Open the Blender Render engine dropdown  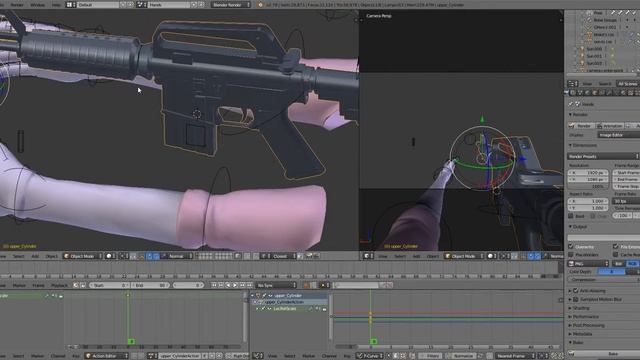pos(231,5)
